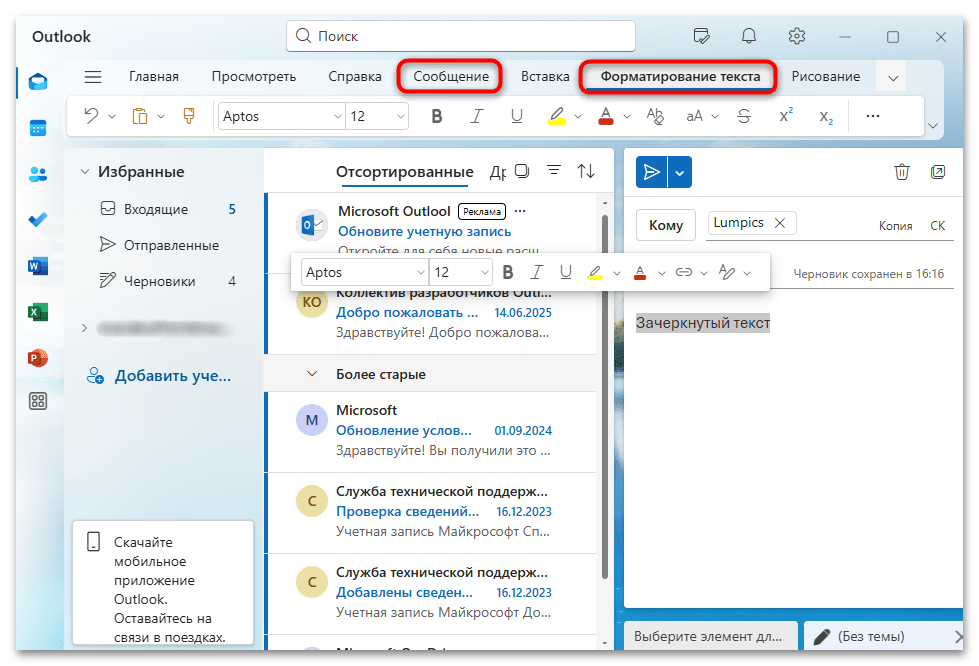This screenshot has width=979, height=666.
Task: Click the Кому recipient button
Action: pyautogui.click(x=666, y=225)
